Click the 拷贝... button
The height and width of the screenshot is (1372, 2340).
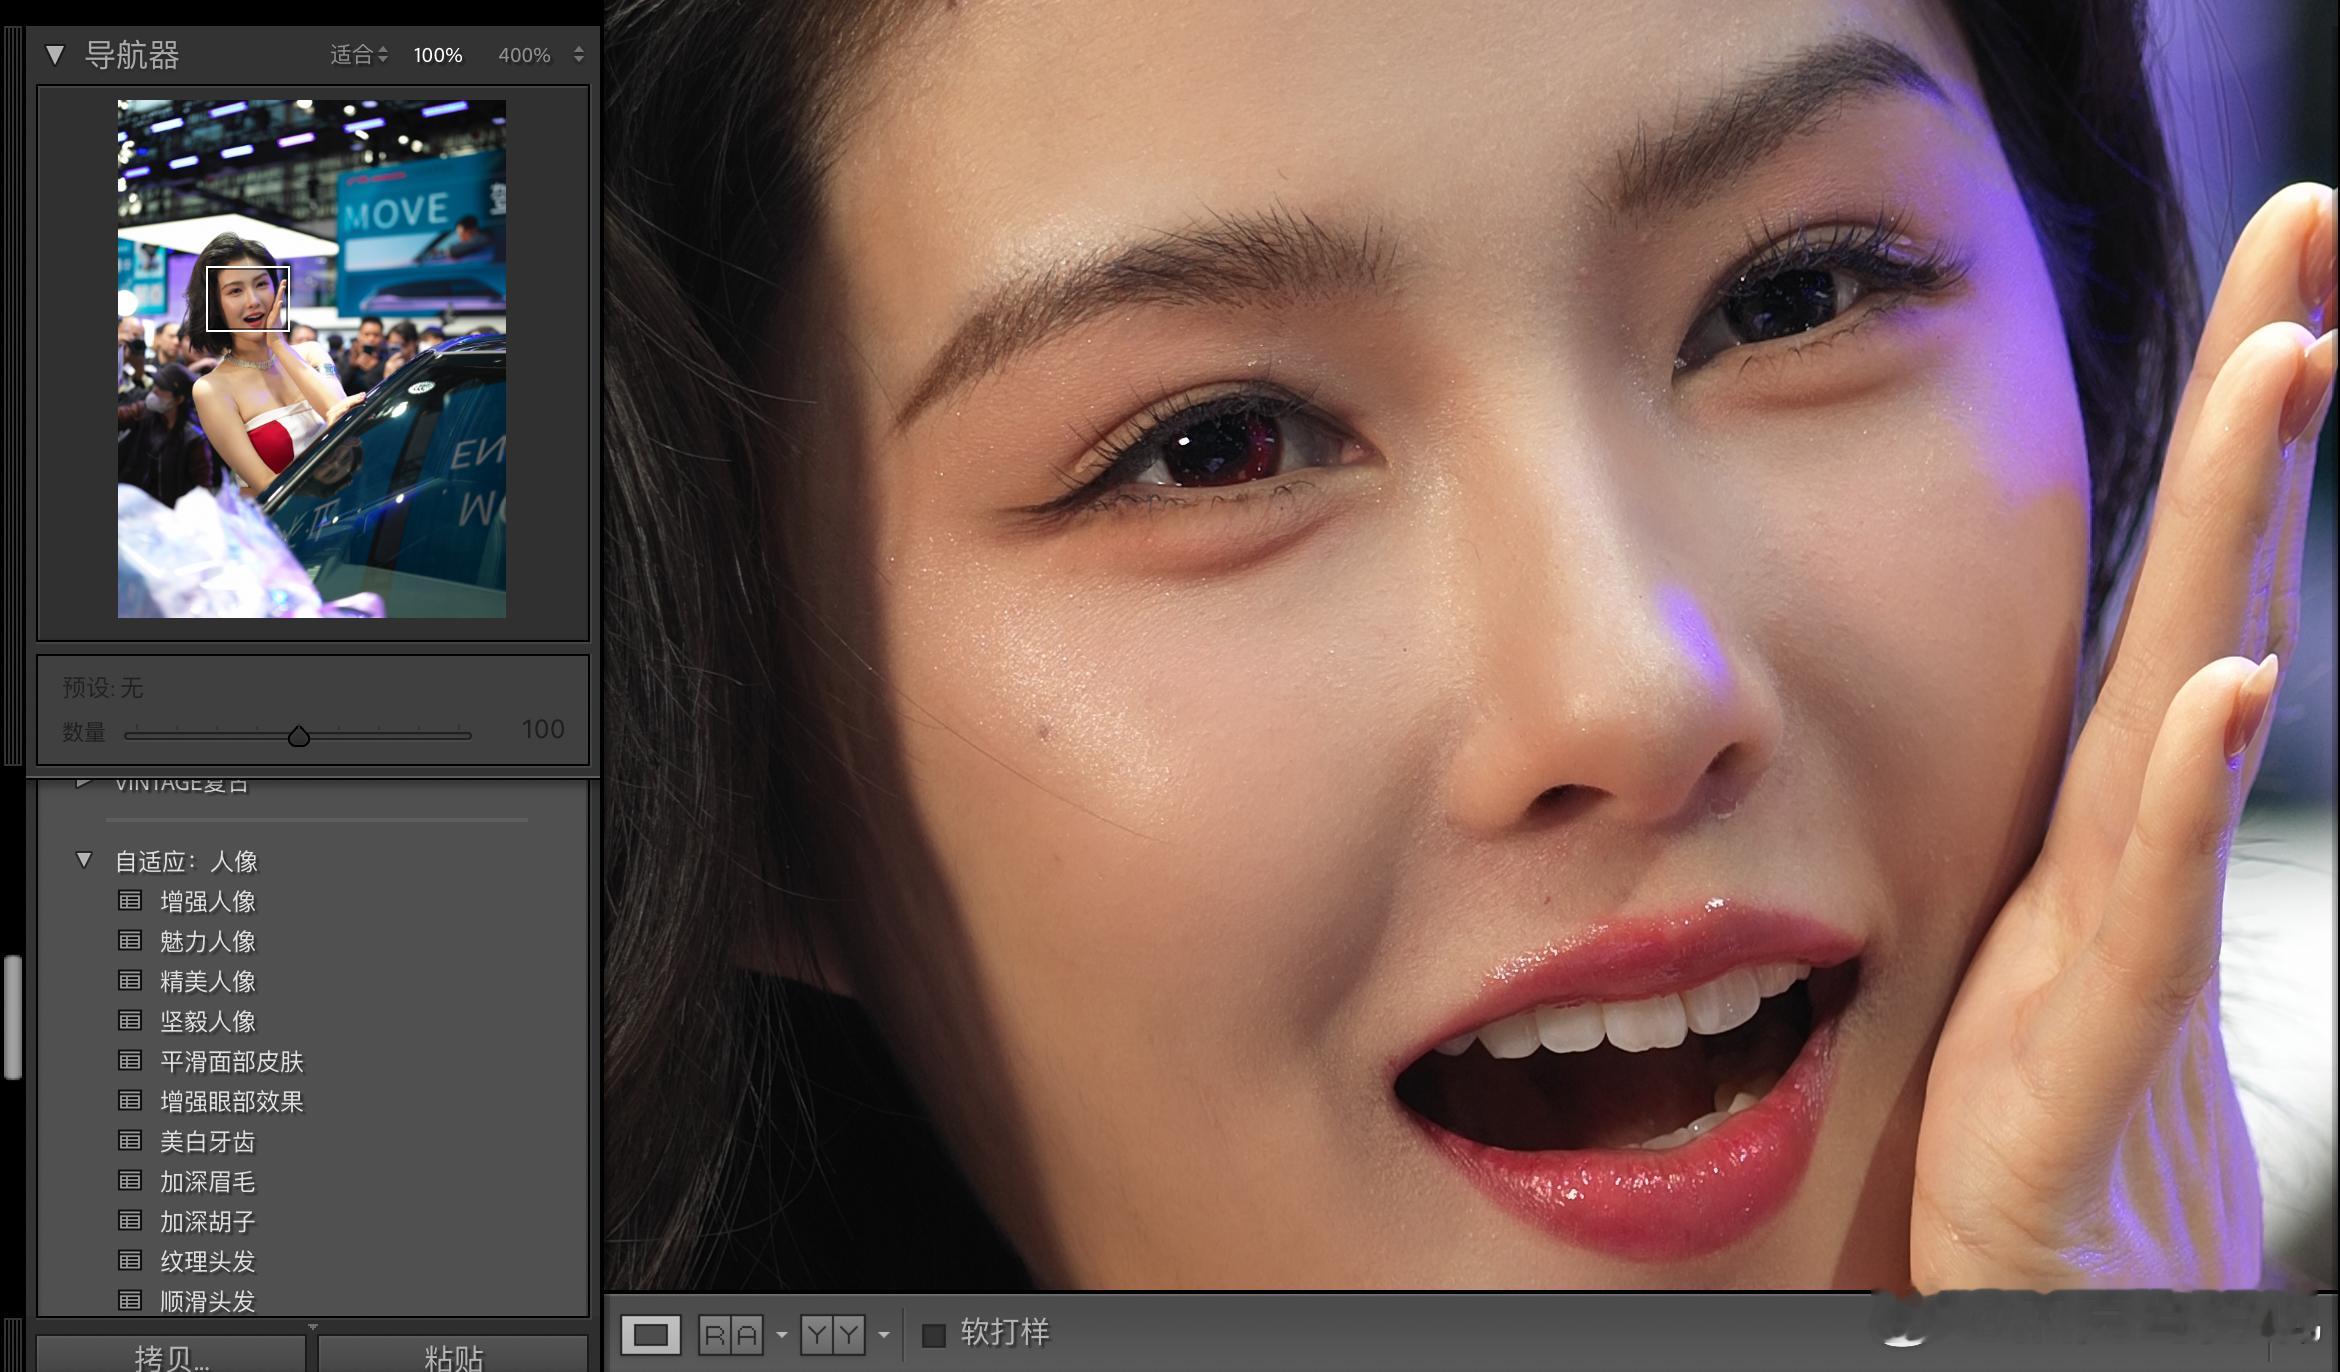point(172,1356)
